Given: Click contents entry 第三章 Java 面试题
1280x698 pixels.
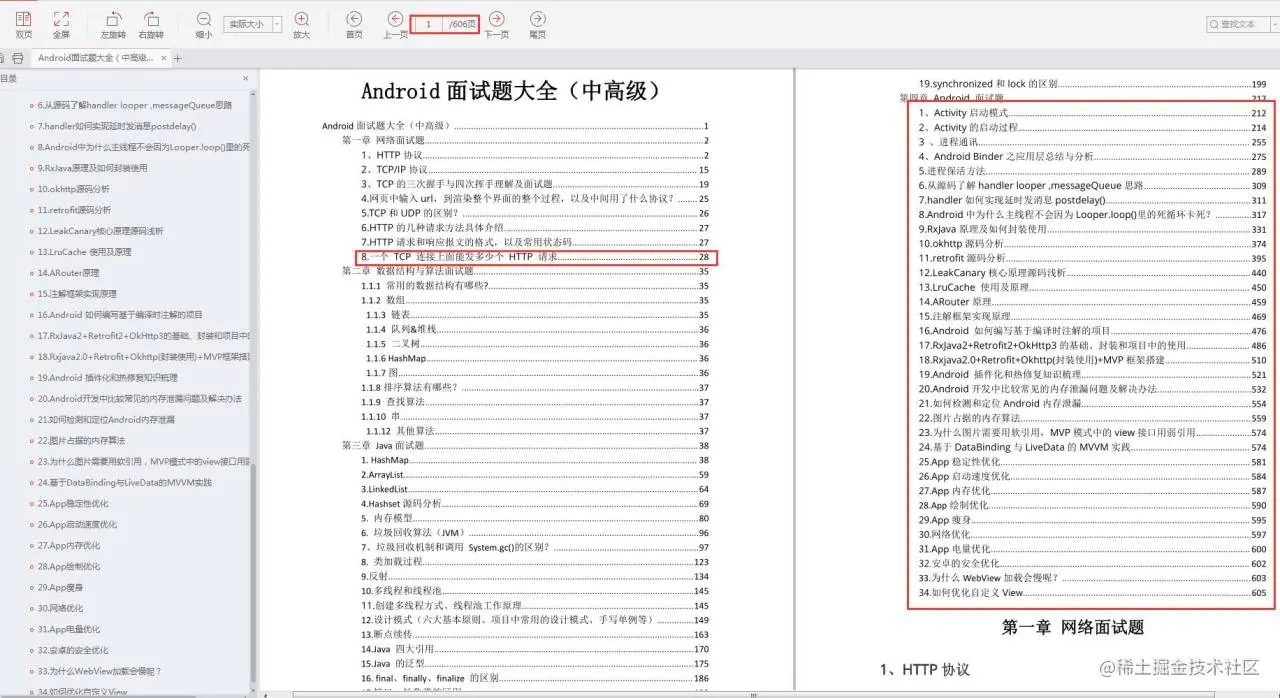Looking at the screenshot, I should pos(525,446).
